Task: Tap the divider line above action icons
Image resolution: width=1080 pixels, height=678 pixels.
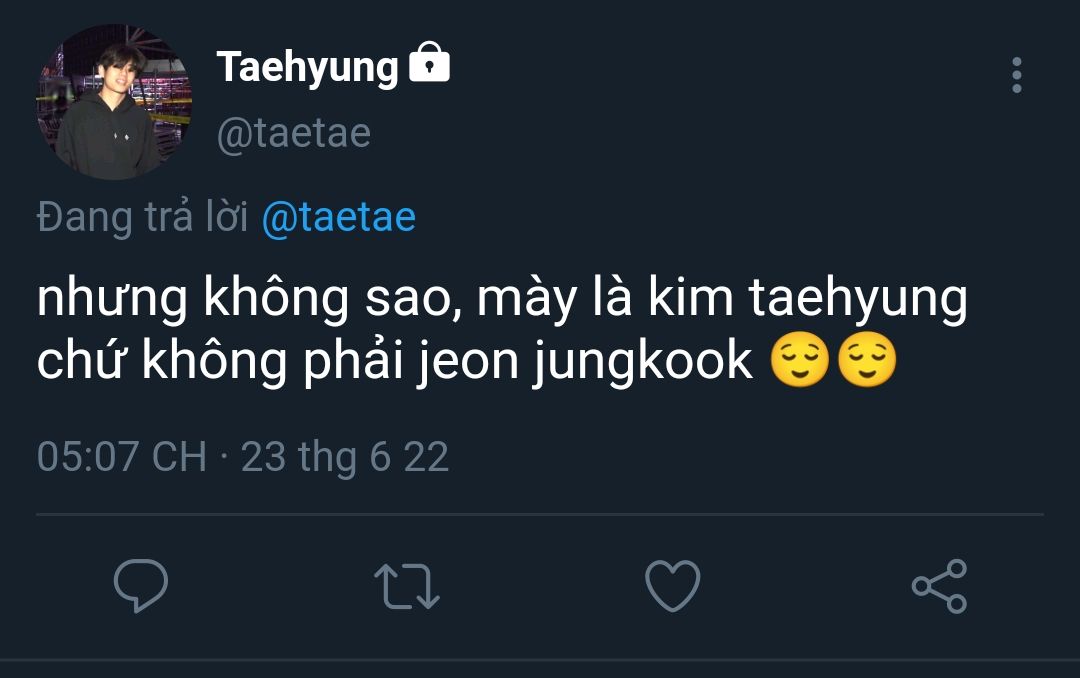Action: [x=540, y=515]
